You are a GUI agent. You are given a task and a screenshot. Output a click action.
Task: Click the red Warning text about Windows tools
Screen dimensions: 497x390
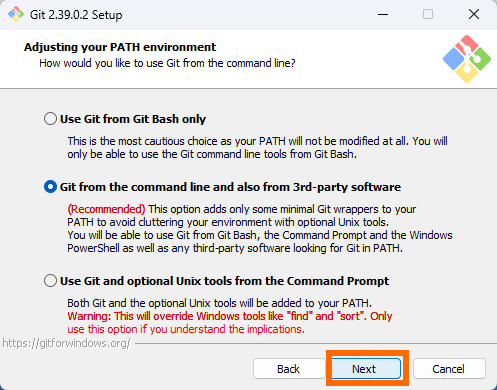(x=230, y=322)
